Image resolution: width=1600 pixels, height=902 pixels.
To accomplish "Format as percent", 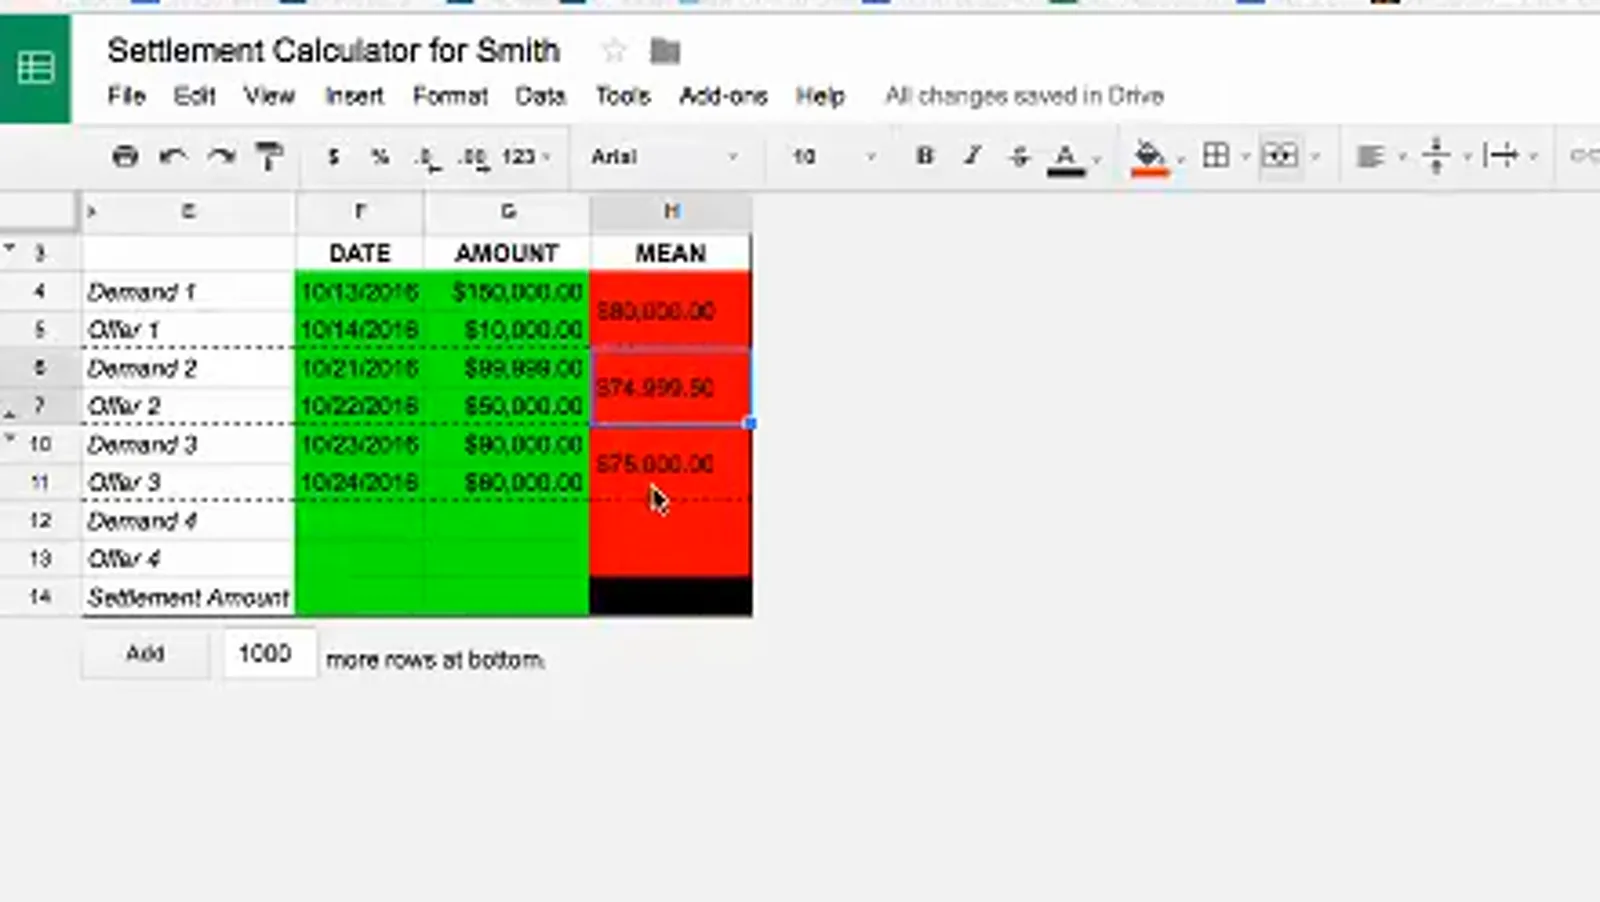I will pos(380,156).
